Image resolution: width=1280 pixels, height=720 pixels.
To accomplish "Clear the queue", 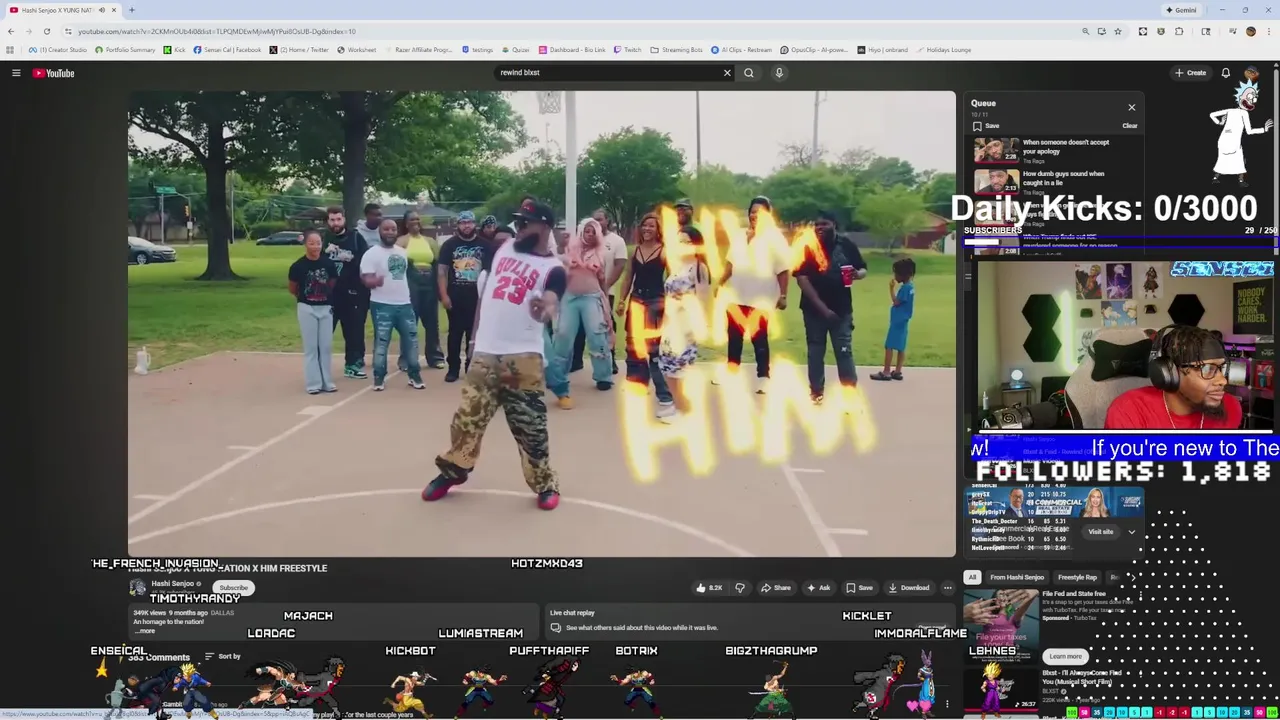I will tap(1129, 126).
